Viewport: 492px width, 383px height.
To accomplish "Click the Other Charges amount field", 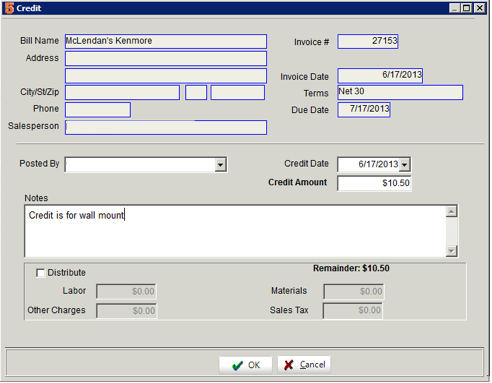I will [126, 311].
